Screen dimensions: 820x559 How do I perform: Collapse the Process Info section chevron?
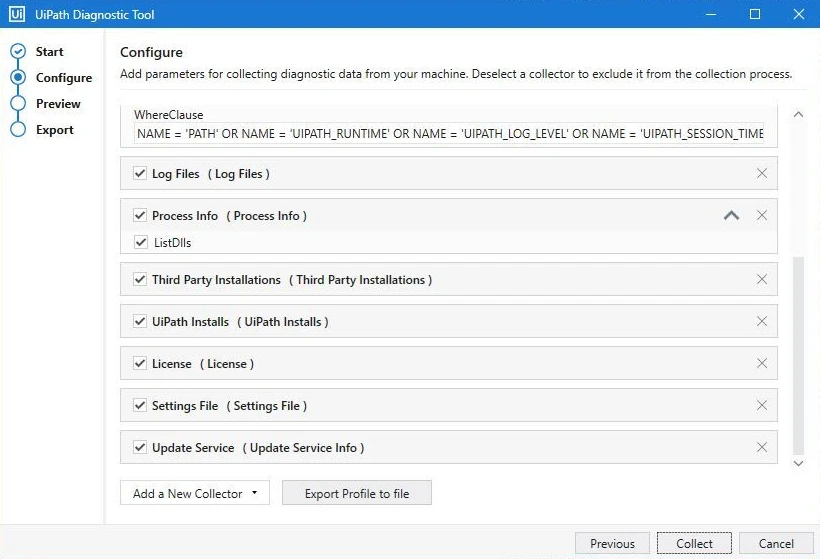(x=731, y=215)
